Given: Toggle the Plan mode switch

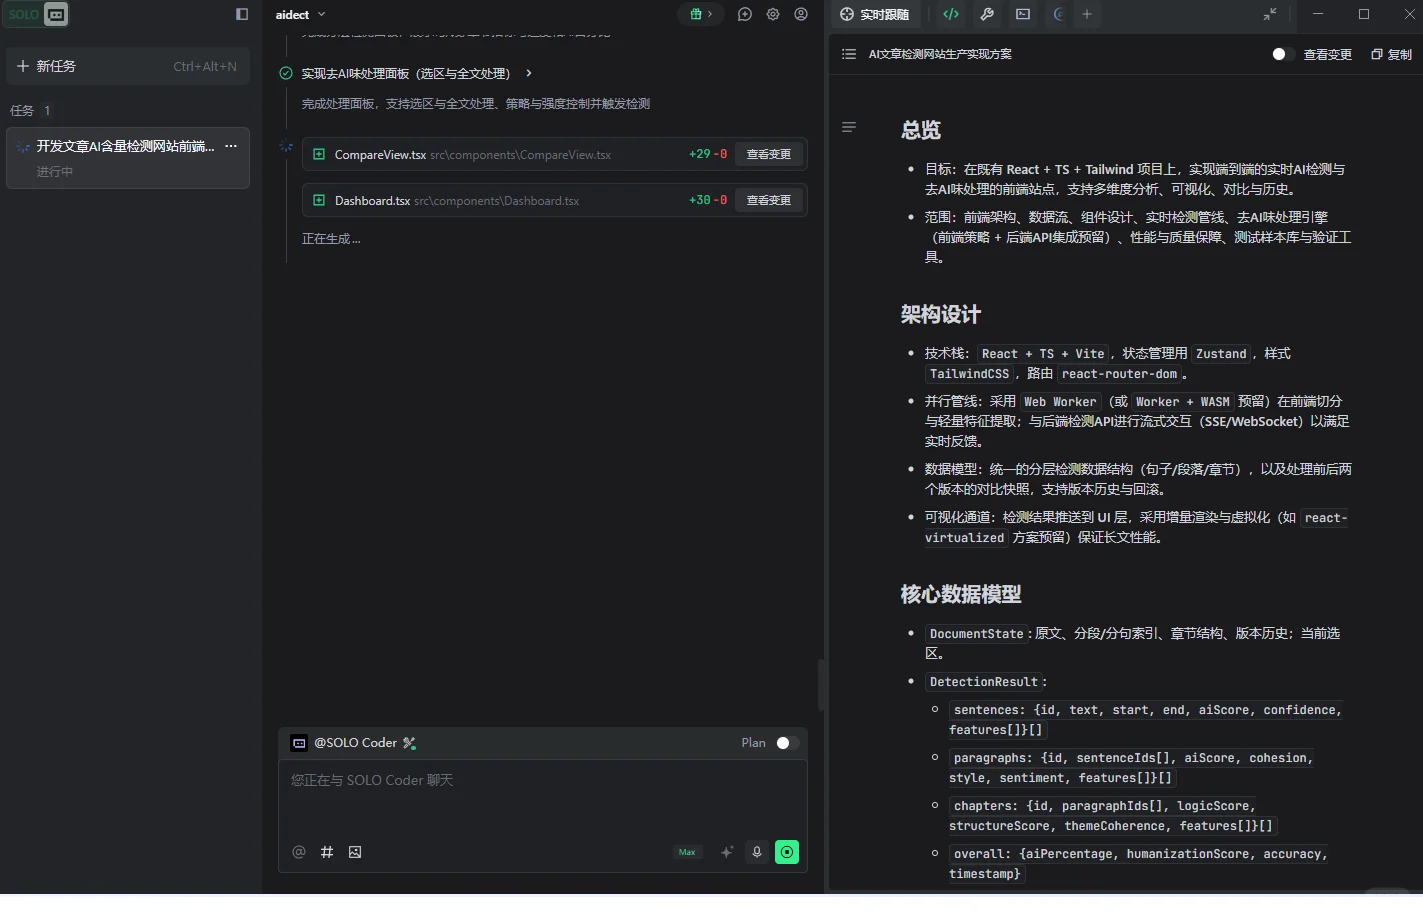Looking at the screenshot, I should tap(785, 743).
